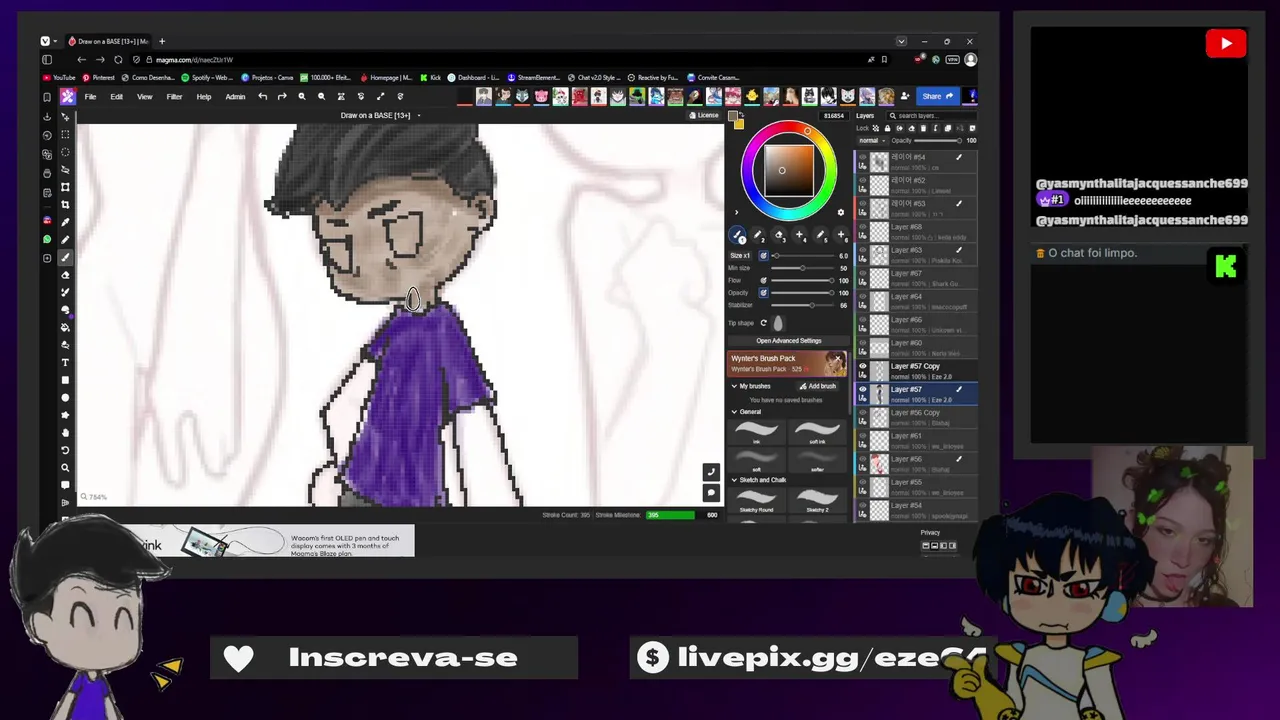Click the invite user icon beside Share
Screen dimensions: 1280x720
905,96
